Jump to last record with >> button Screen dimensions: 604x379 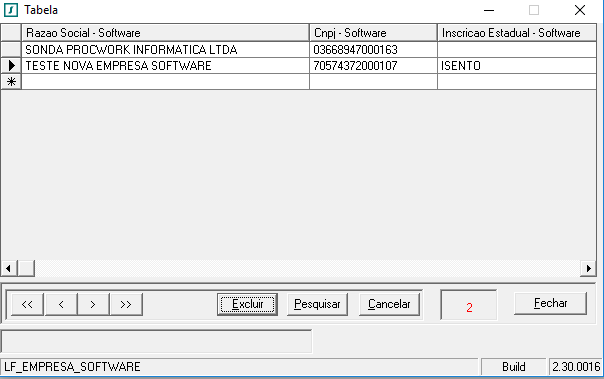click(x=126, y=304)
